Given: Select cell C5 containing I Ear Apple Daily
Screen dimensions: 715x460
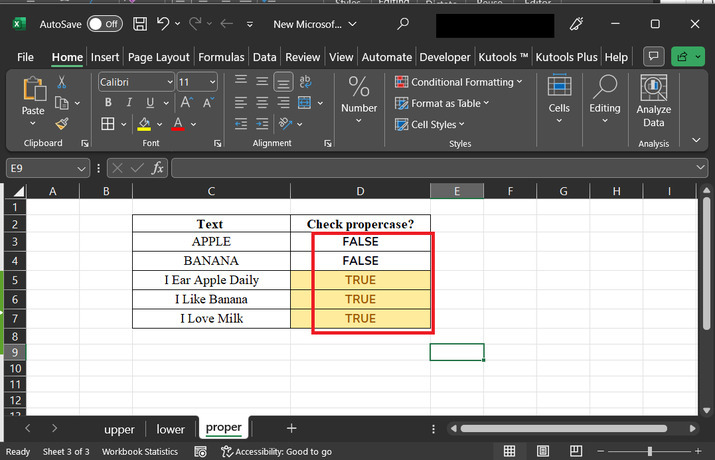Looking at the screenshot, I should tap(211, 280).
